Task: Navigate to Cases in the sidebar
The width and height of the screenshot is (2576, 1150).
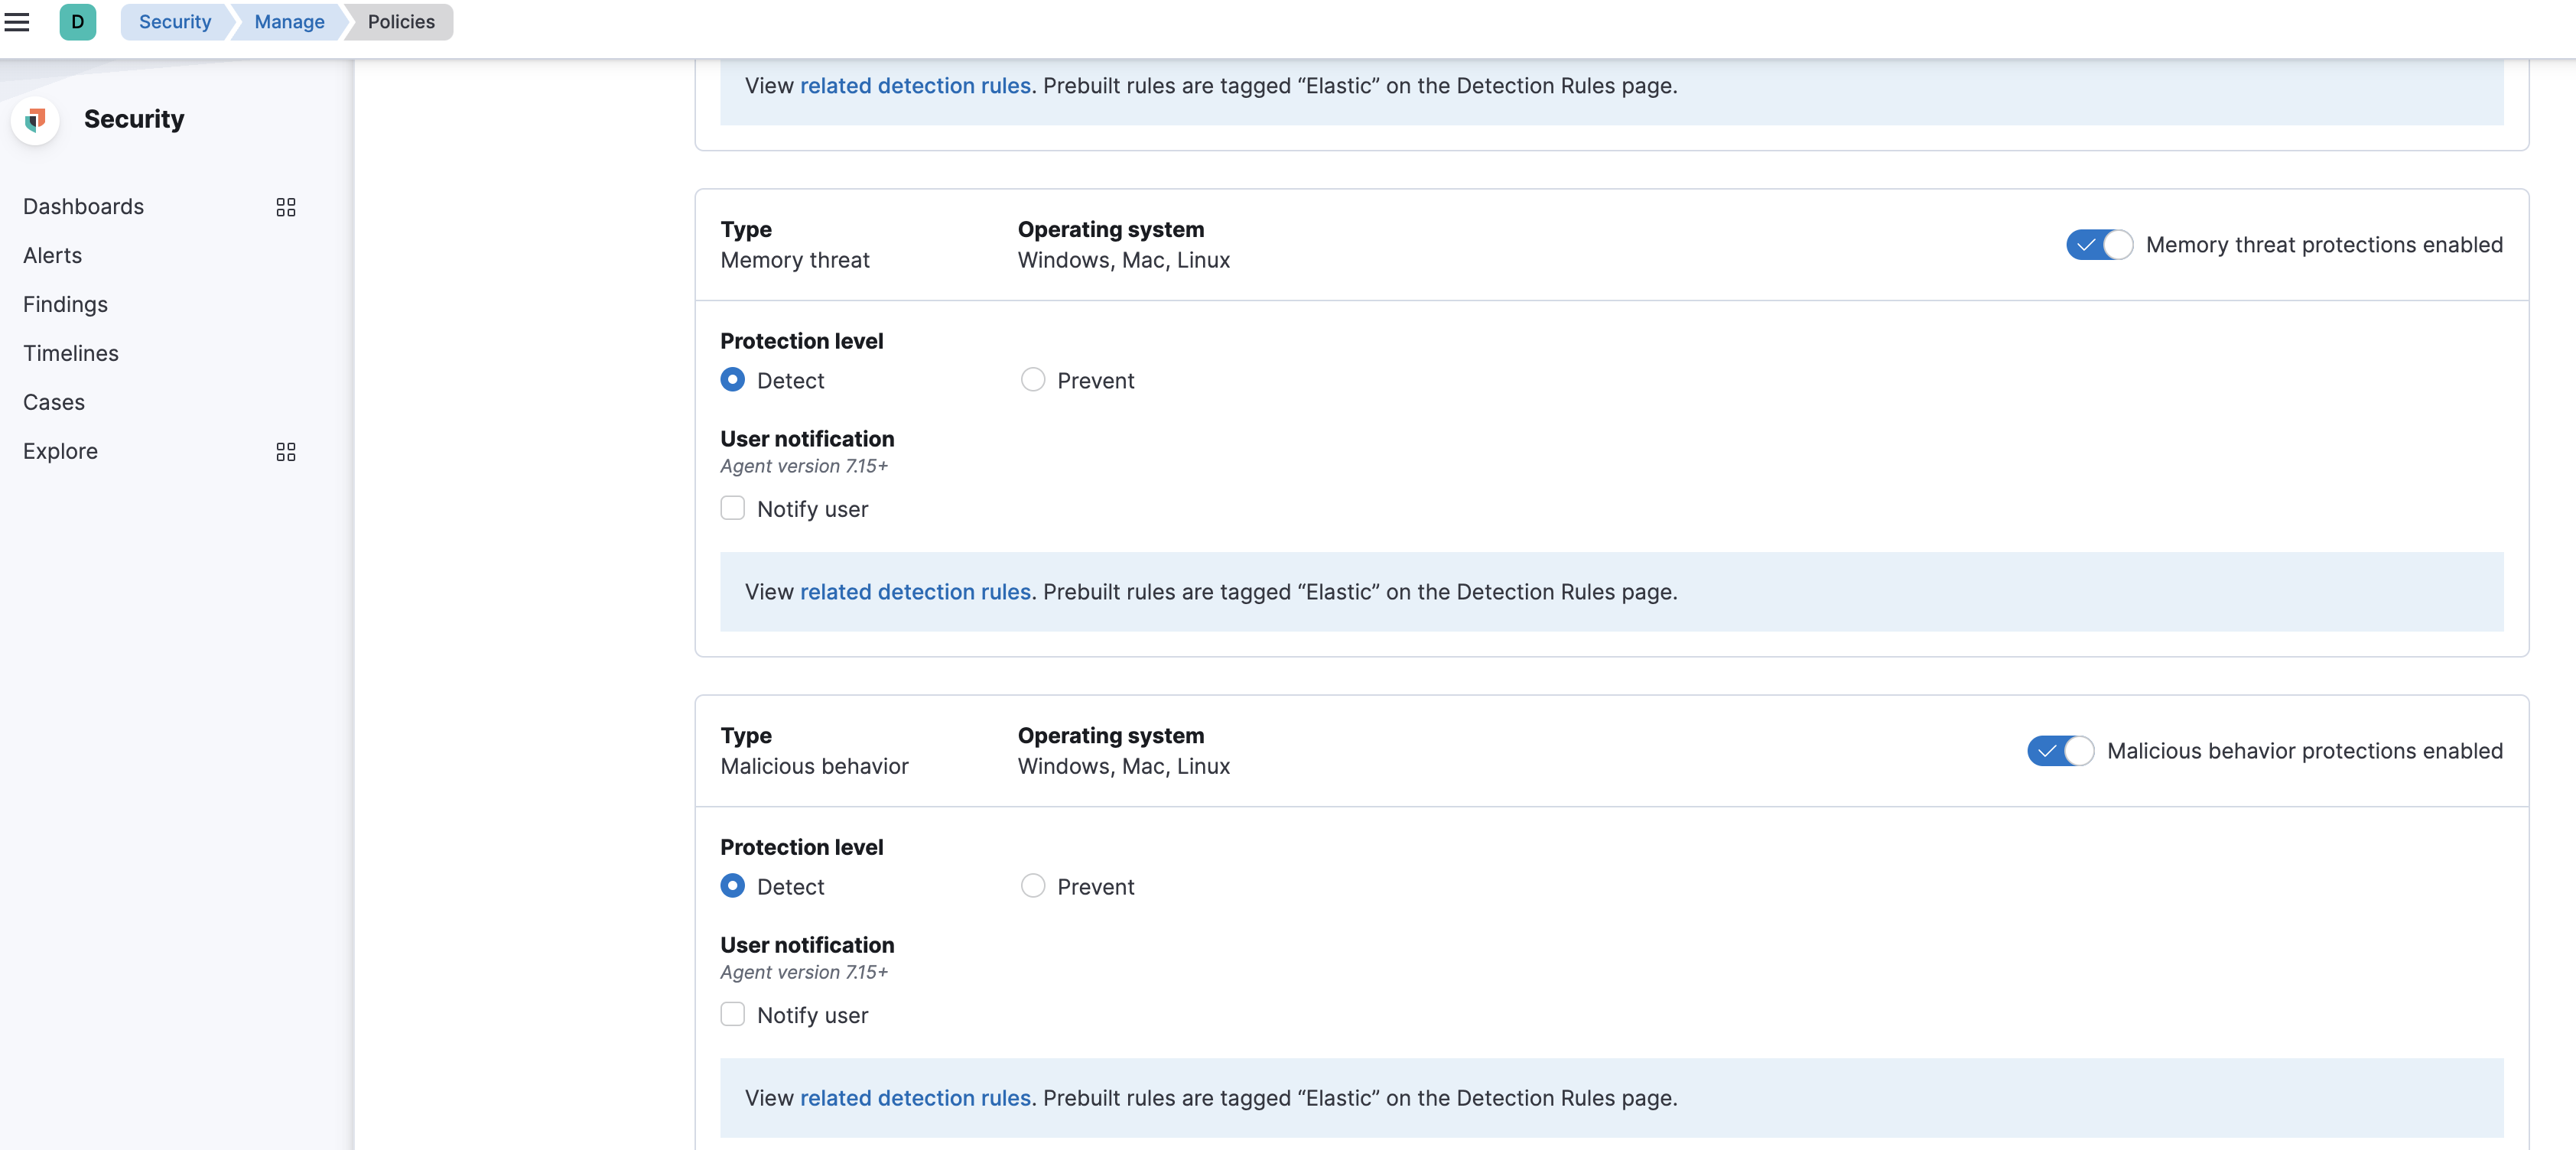Action: (x=54, y=402)
